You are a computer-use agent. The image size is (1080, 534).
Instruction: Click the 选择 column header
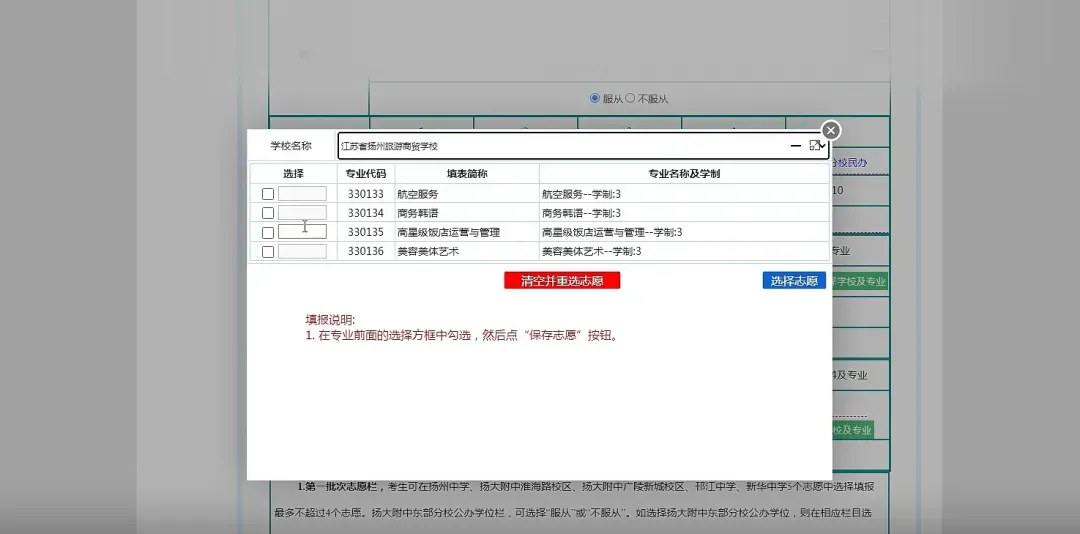(x=293, y=174)
